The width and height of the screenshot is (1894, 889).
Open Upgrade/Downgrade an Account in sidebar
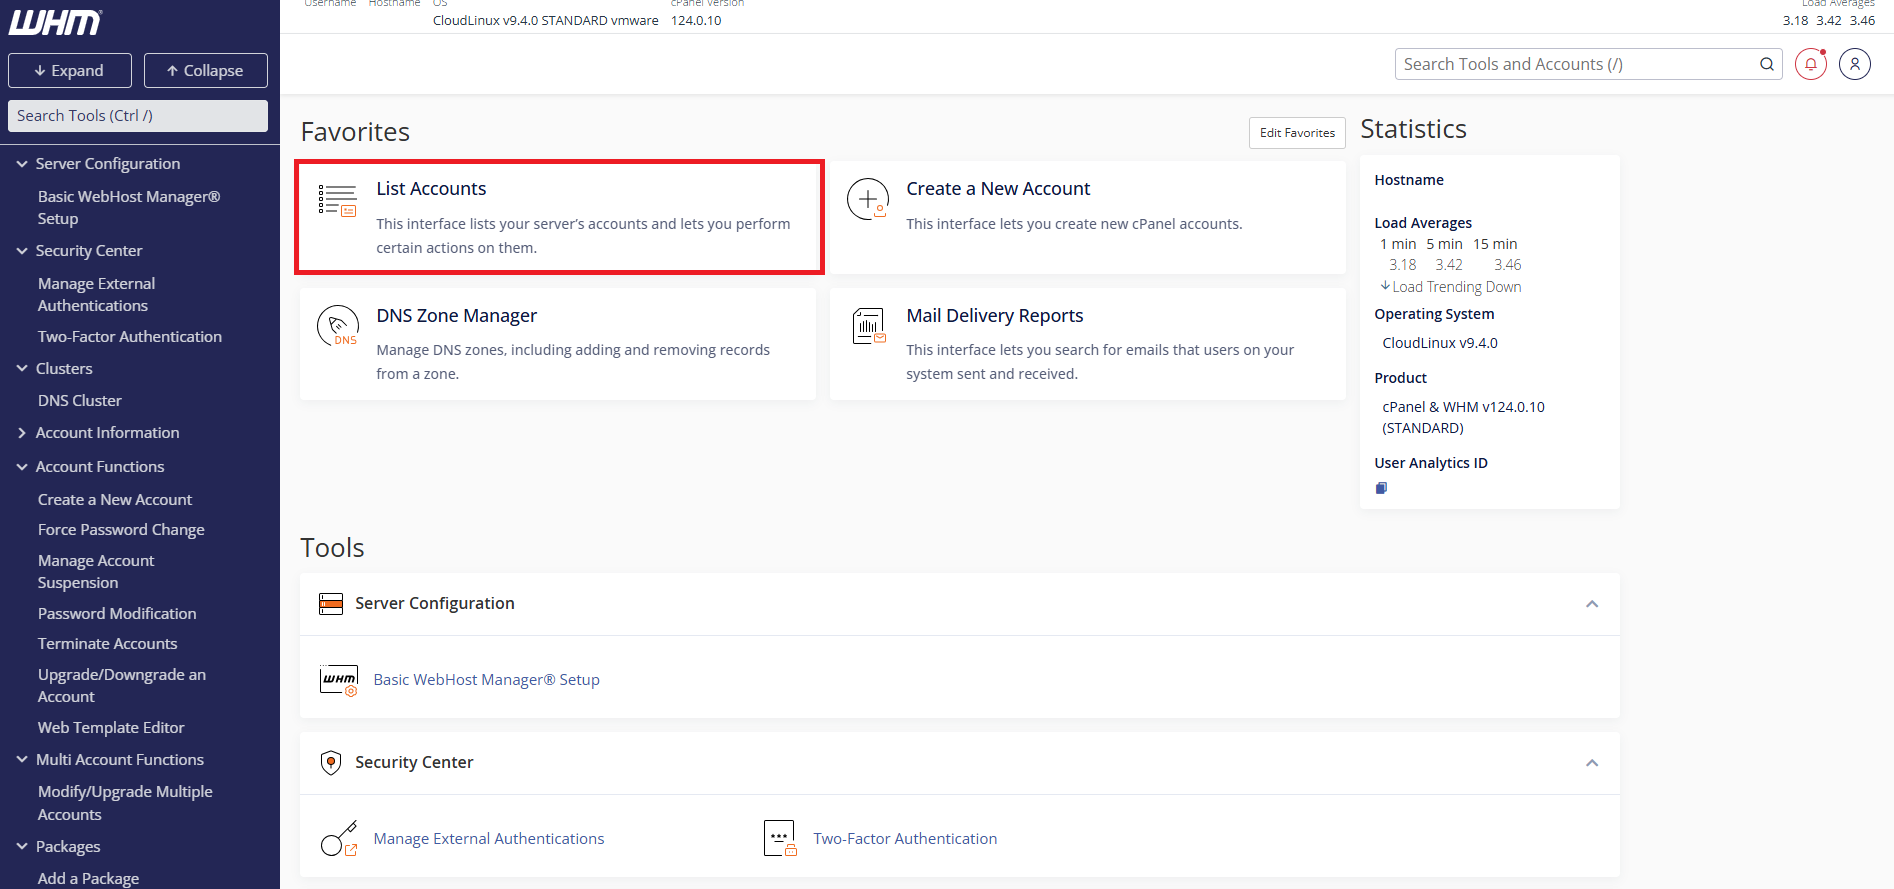[122, 686]
